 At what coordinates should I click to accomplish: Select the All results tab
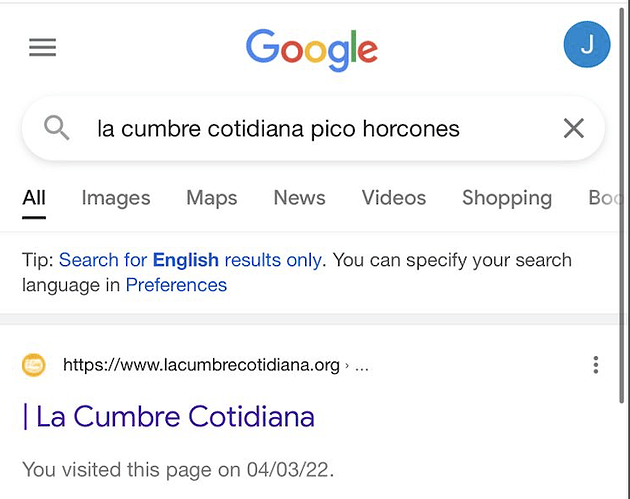coord(34,198)
